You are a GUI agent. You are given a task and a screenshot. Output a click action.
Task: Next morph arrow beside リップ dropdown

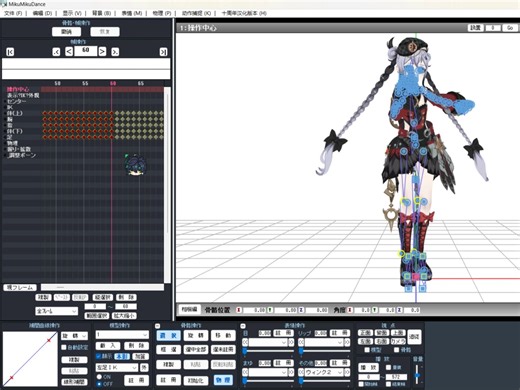pos(347,342)
